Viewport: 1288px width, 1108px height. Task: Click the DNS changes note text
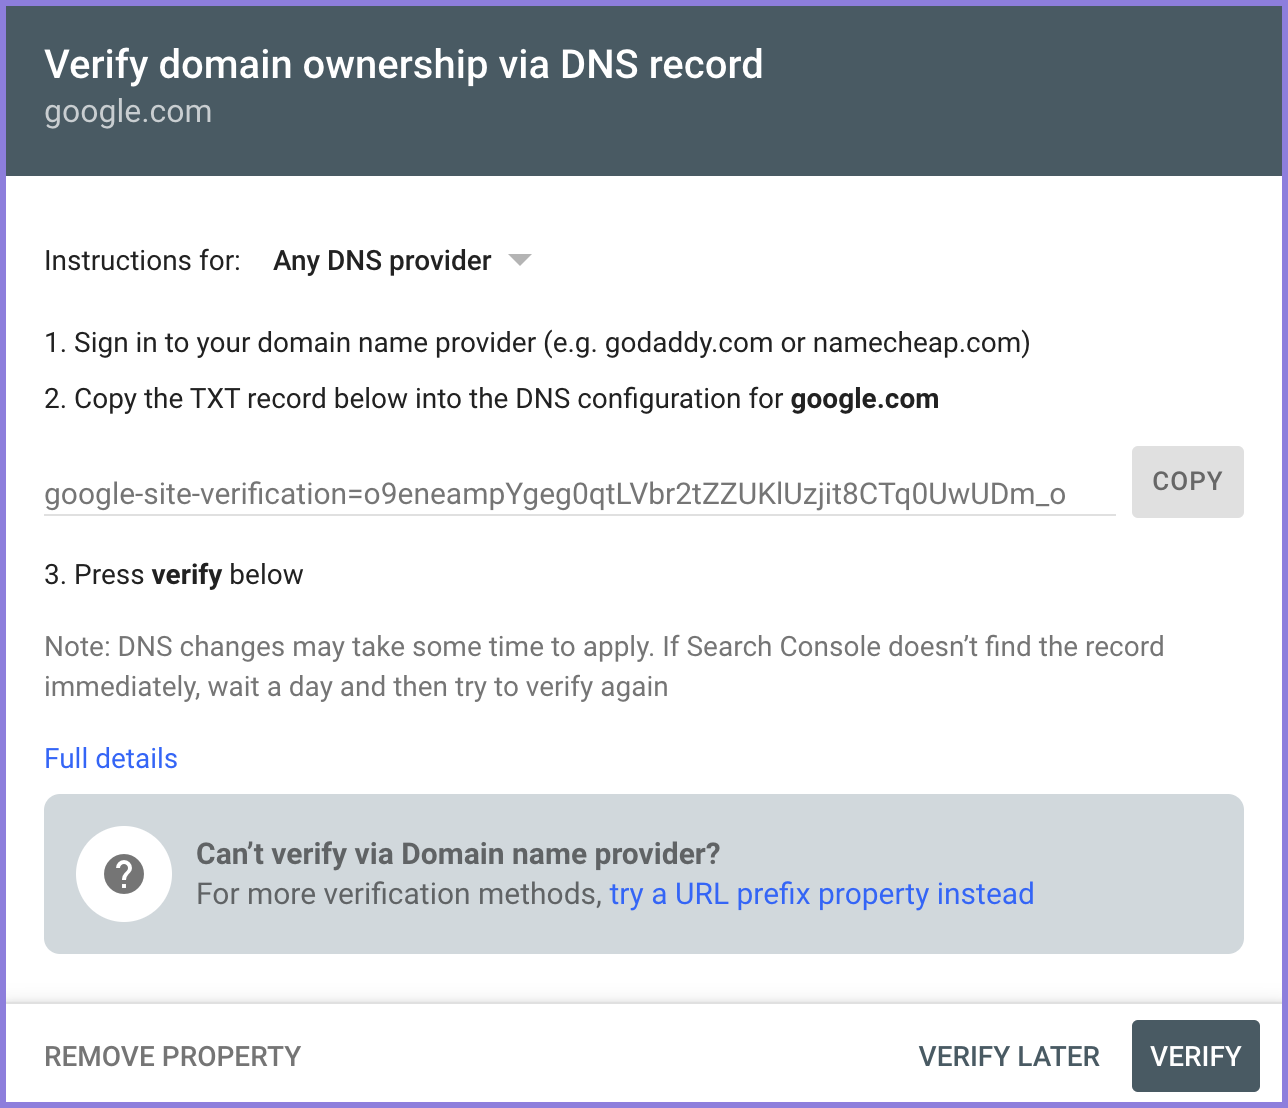[x=603, y=666]
